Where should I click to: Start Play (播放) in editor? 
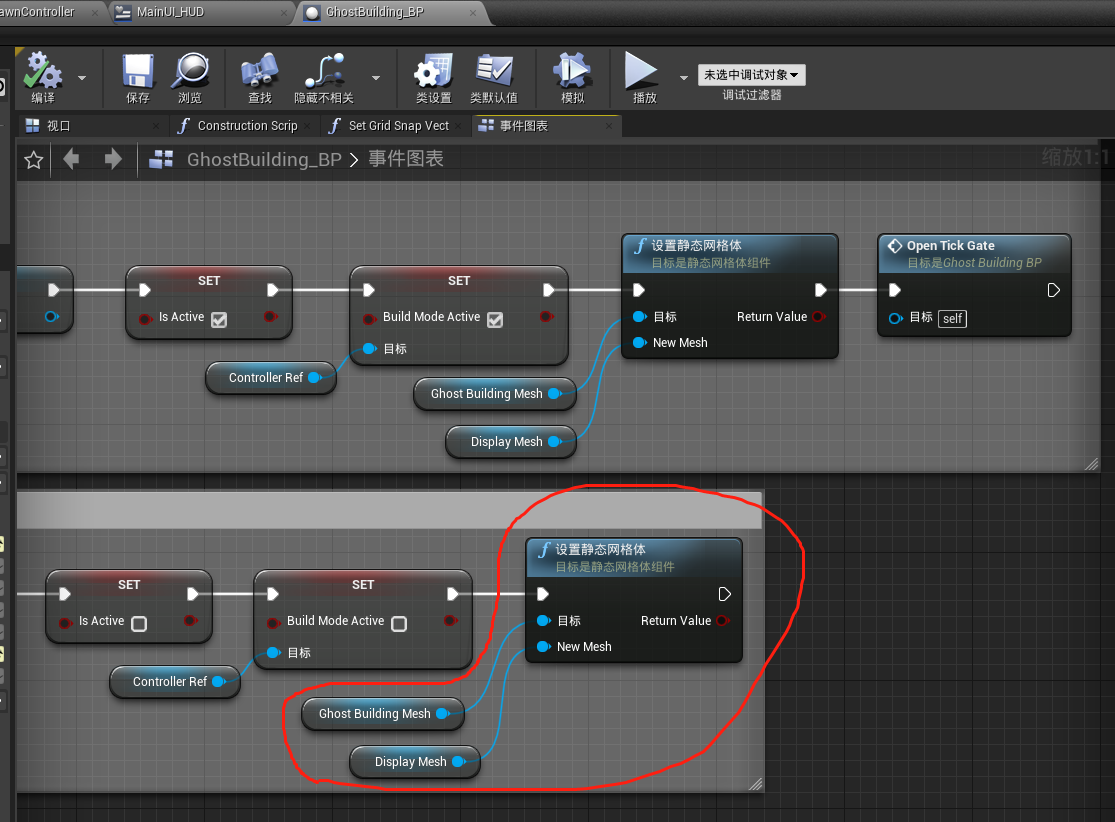click(642, 71)
